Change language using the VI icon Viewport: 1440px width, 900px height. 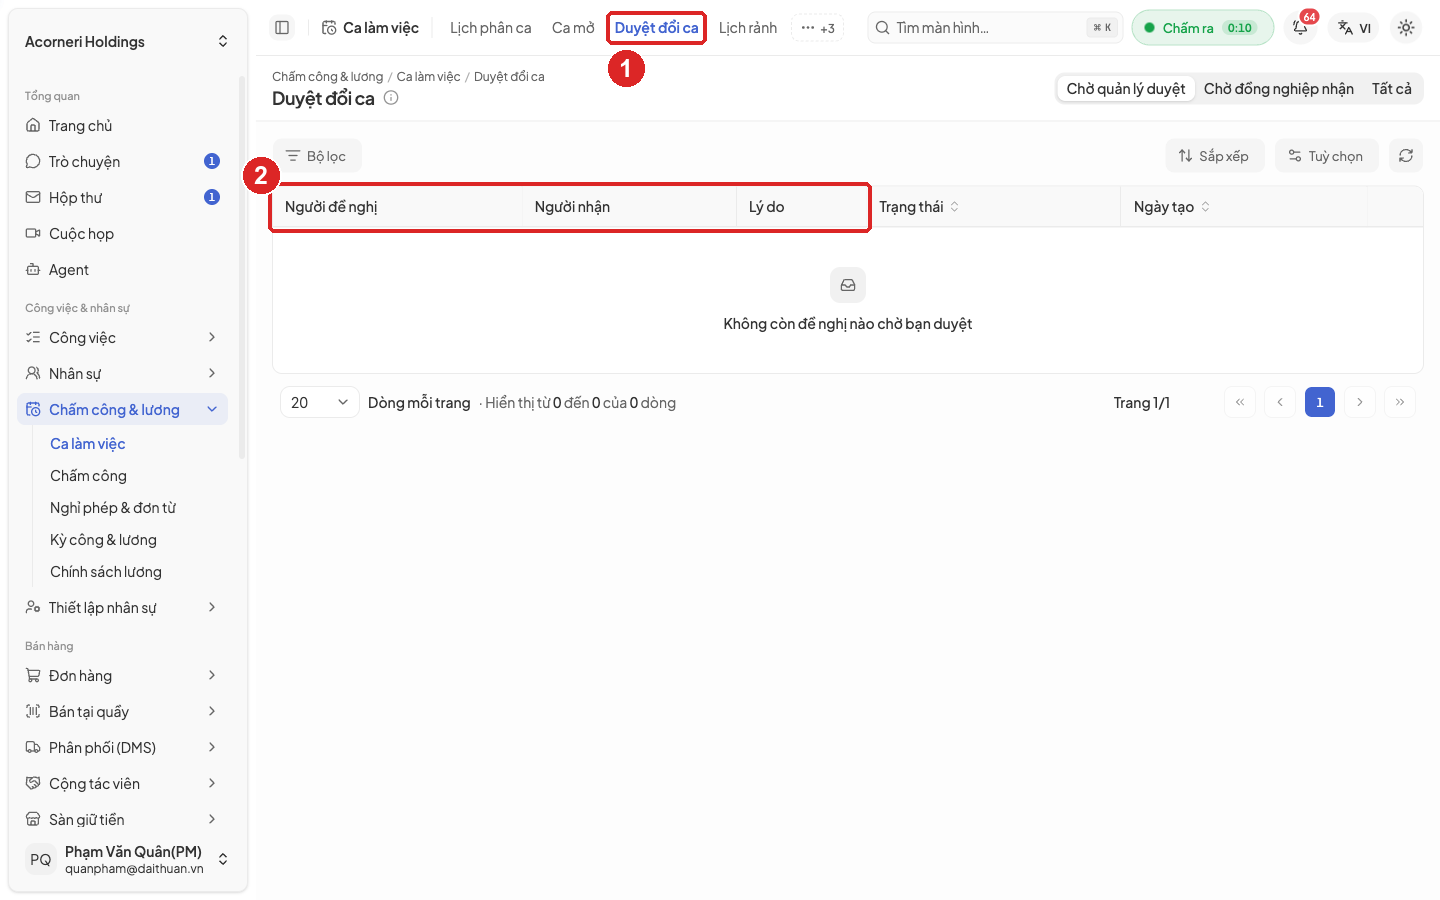click(1355, 28)
